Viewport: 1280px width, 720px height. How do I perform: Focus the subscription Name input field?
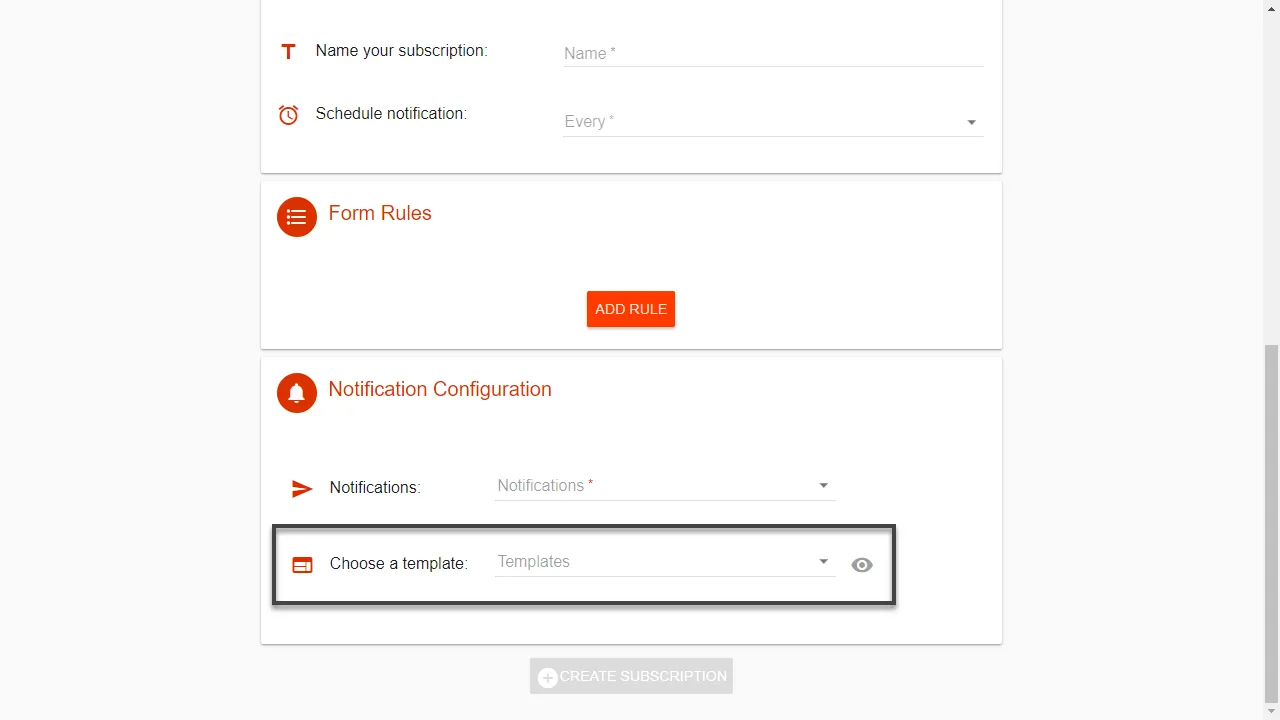pos(773,53)
